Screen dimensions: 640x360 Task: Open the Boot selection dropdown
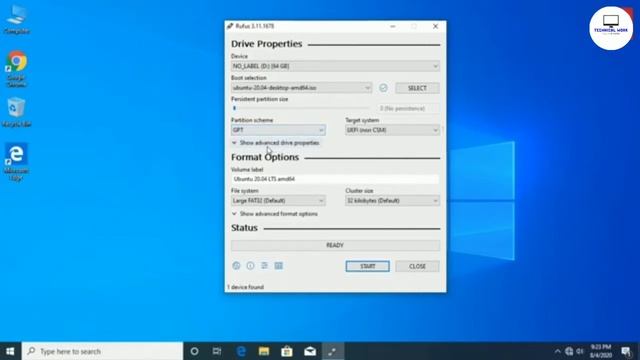[x=301, y=88]
